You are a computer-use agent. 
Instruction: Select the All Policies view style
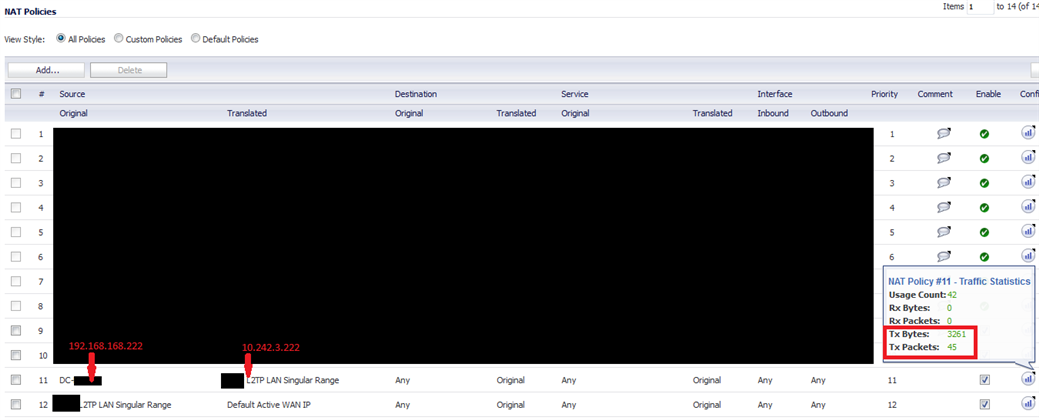61,38
